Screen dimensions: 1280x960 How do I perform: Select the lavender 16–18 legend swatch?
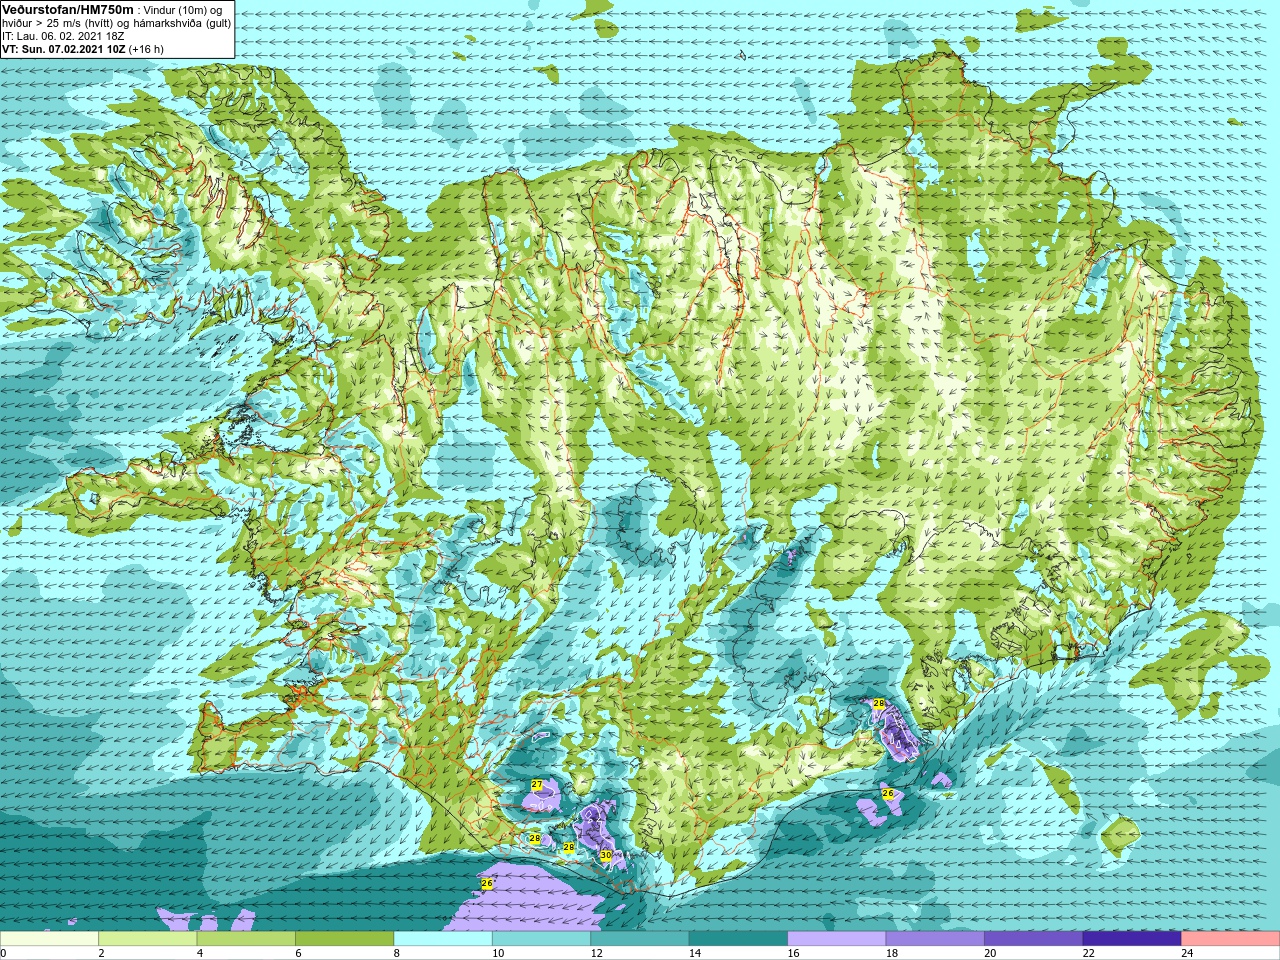coord(837,939)
